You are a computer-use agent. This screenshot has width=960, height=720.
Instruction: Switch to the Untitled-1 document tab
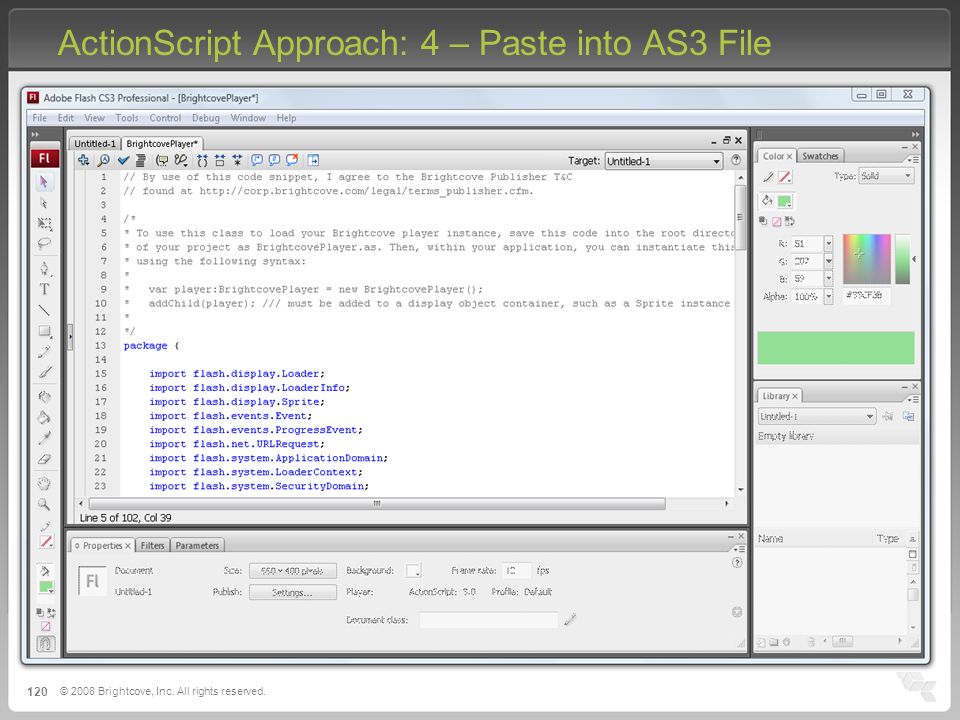click(x=95, y=144)
